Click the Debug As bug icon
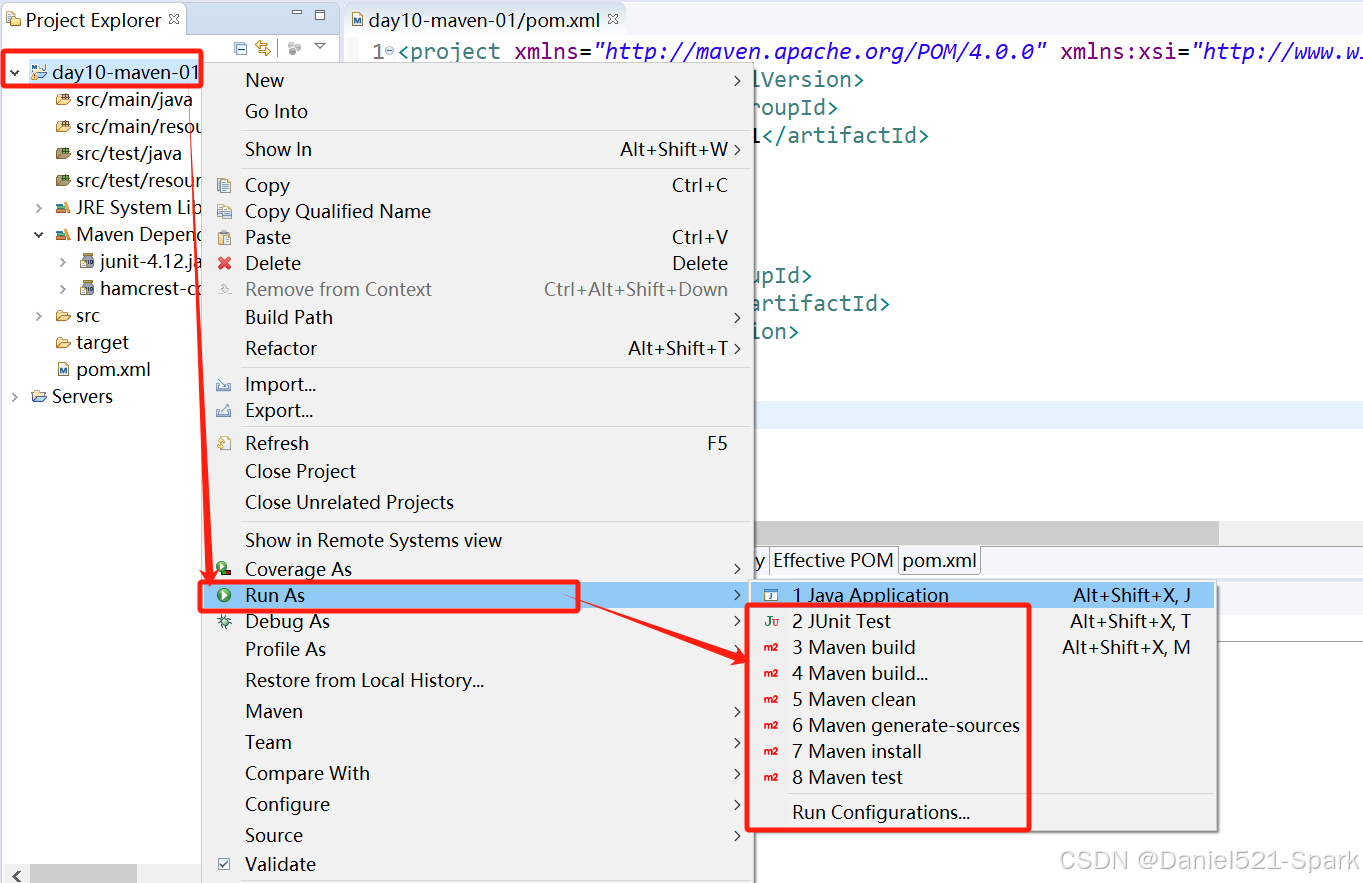 coord(225,621)
